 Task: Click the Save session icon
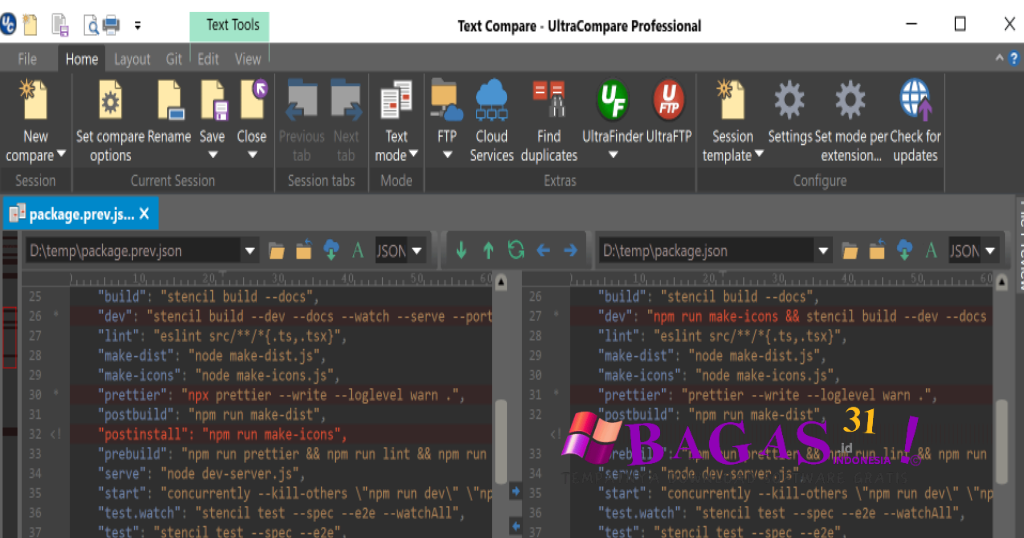tap(213, 100)
